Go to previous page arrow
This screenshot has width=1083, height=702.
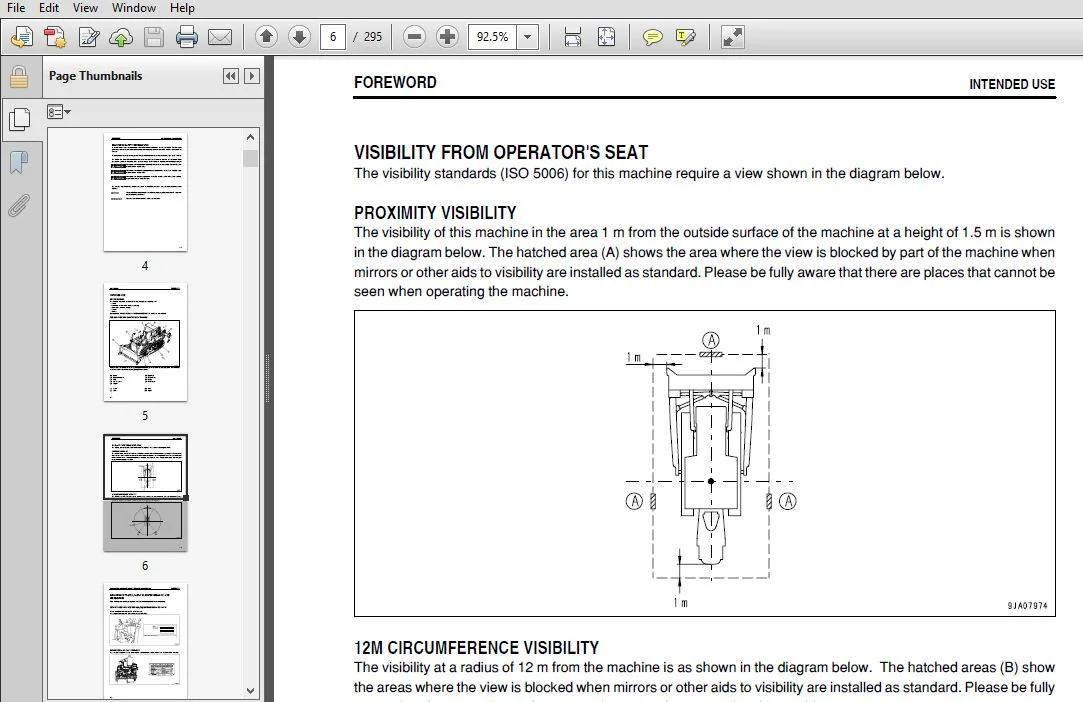click(267, 37)
